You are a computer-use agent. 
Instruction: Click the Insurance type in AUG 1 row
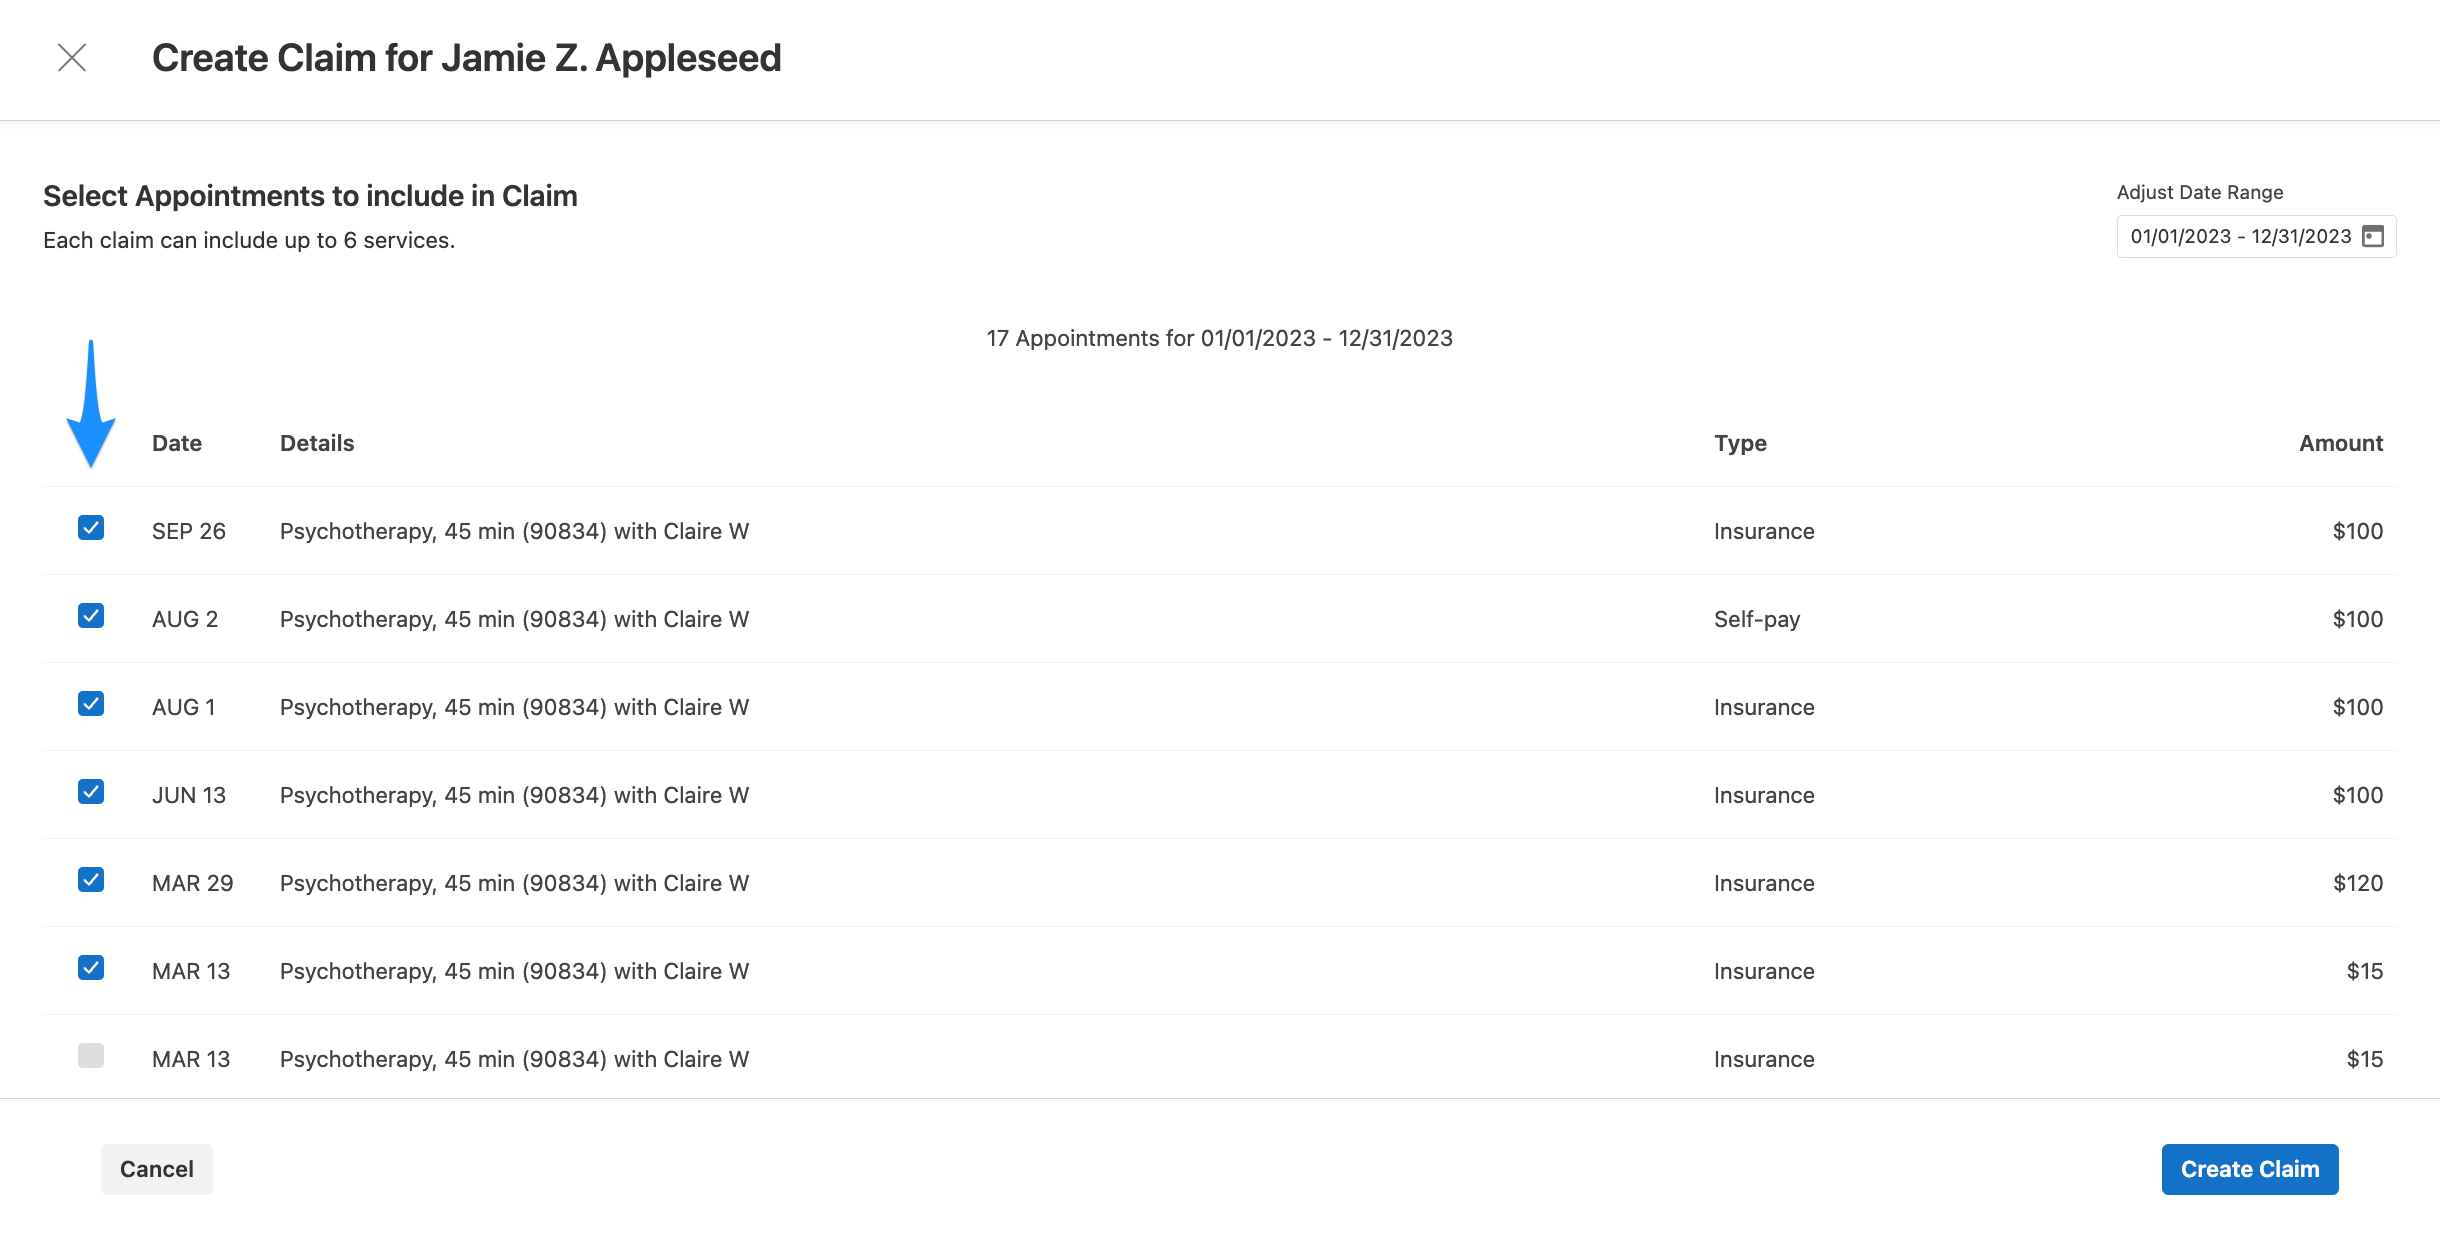(1764, 707)
